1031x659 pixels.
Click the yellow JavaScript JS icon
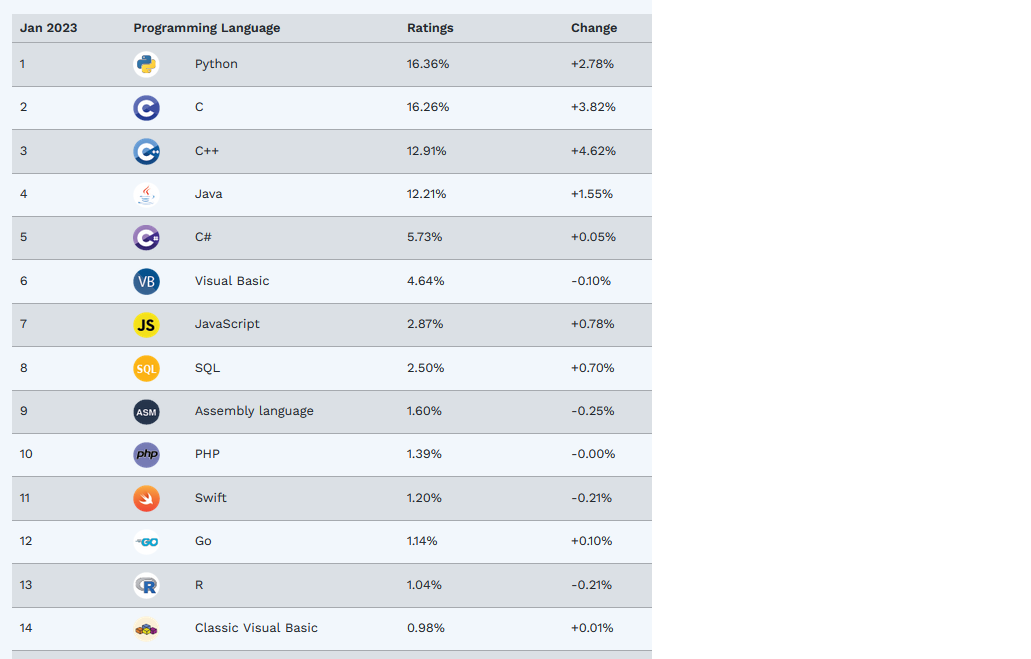point(146,325)
